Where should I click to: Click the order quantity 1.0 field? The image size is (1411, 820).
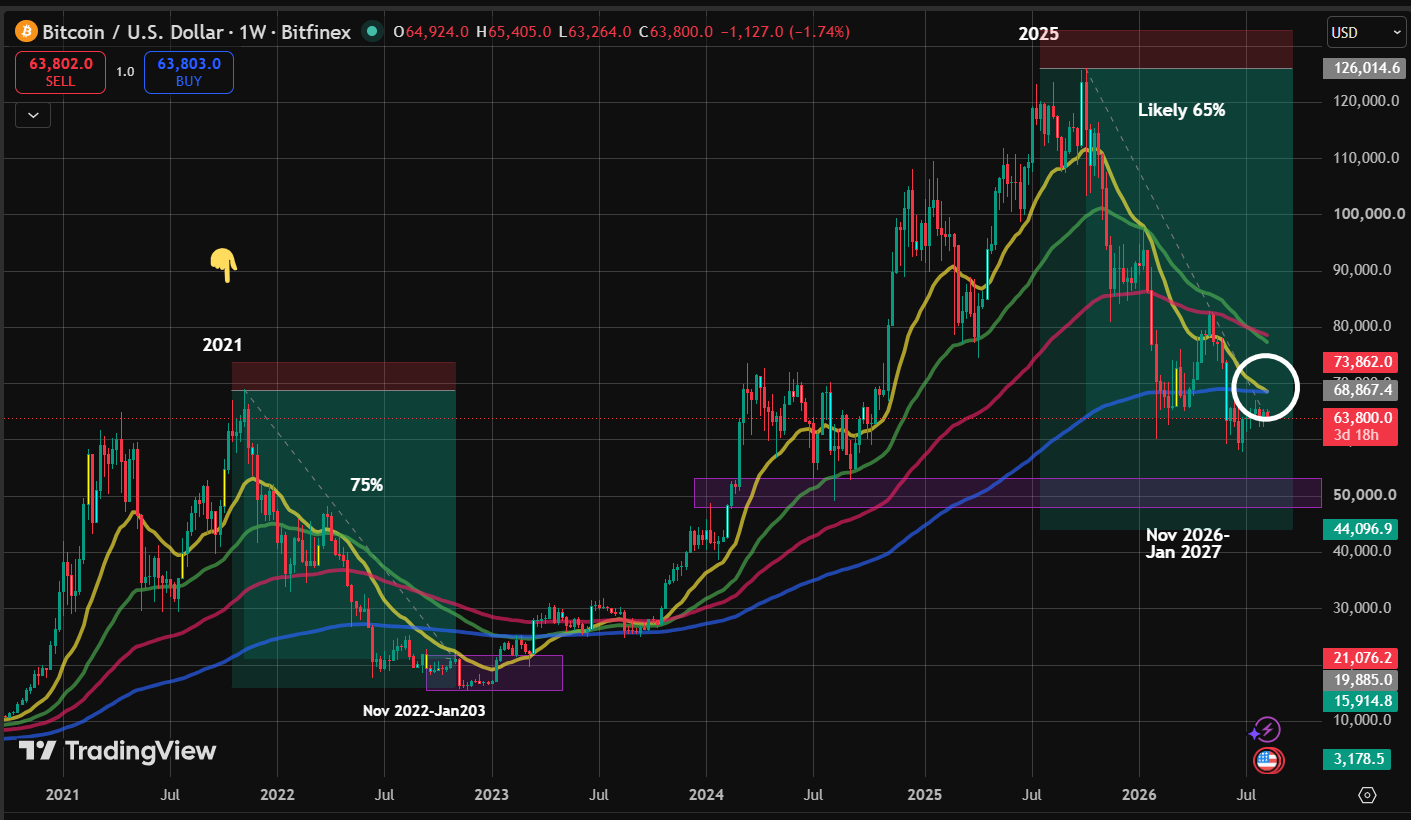125,72
